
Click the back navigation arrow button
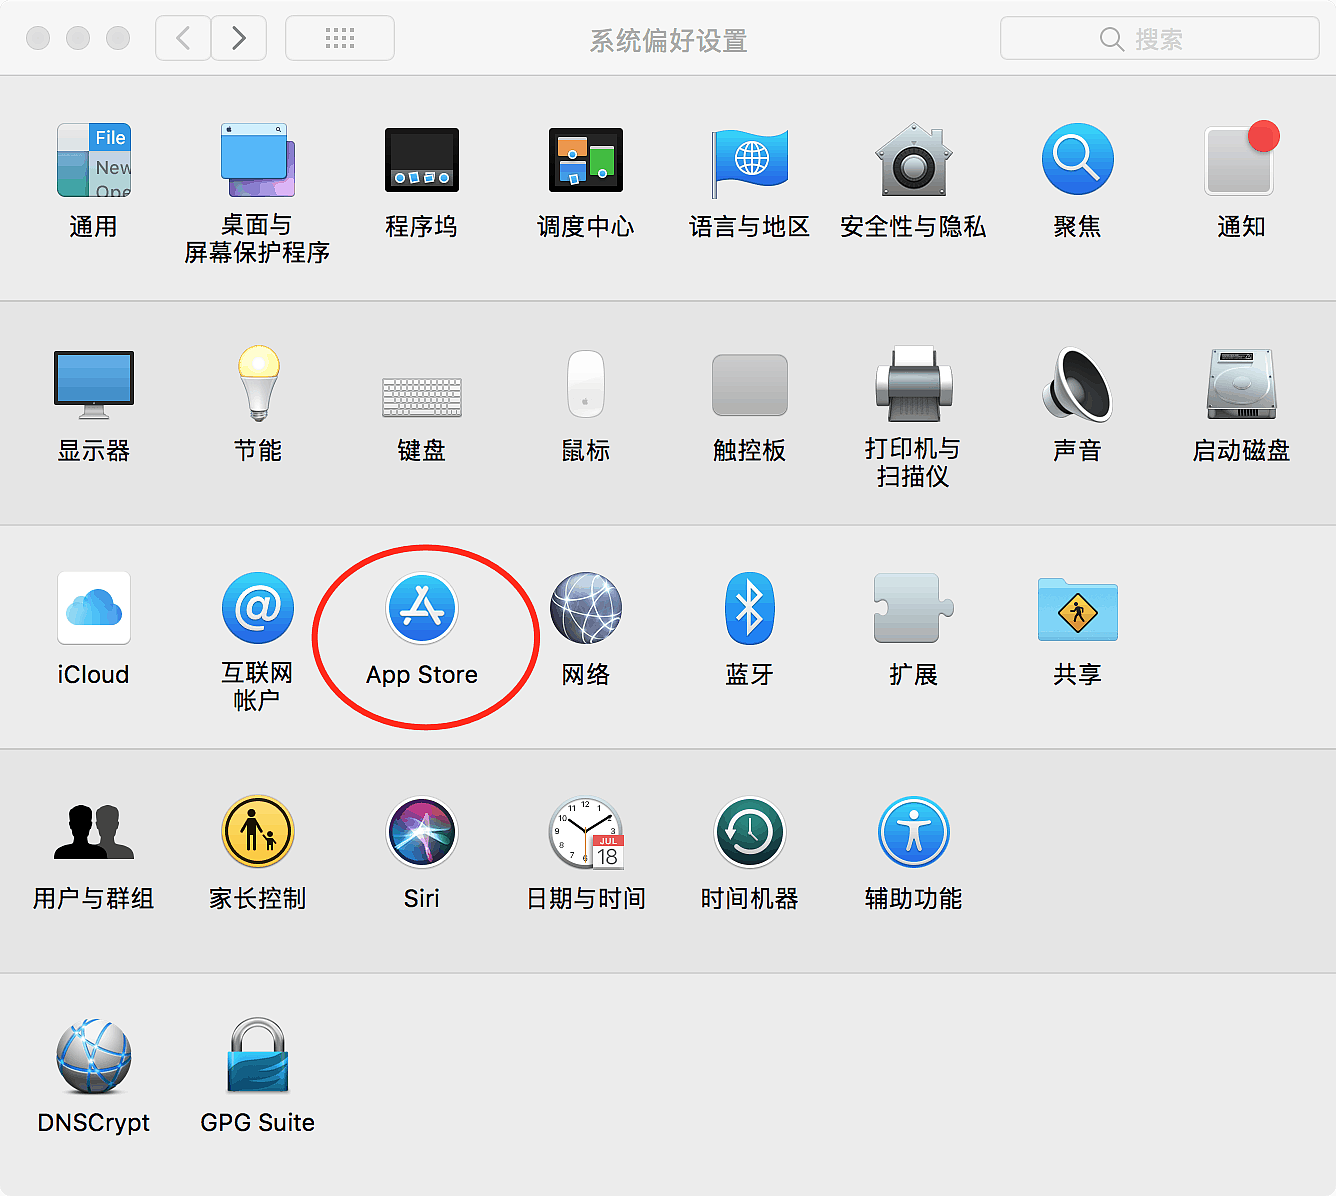[183, 39]
